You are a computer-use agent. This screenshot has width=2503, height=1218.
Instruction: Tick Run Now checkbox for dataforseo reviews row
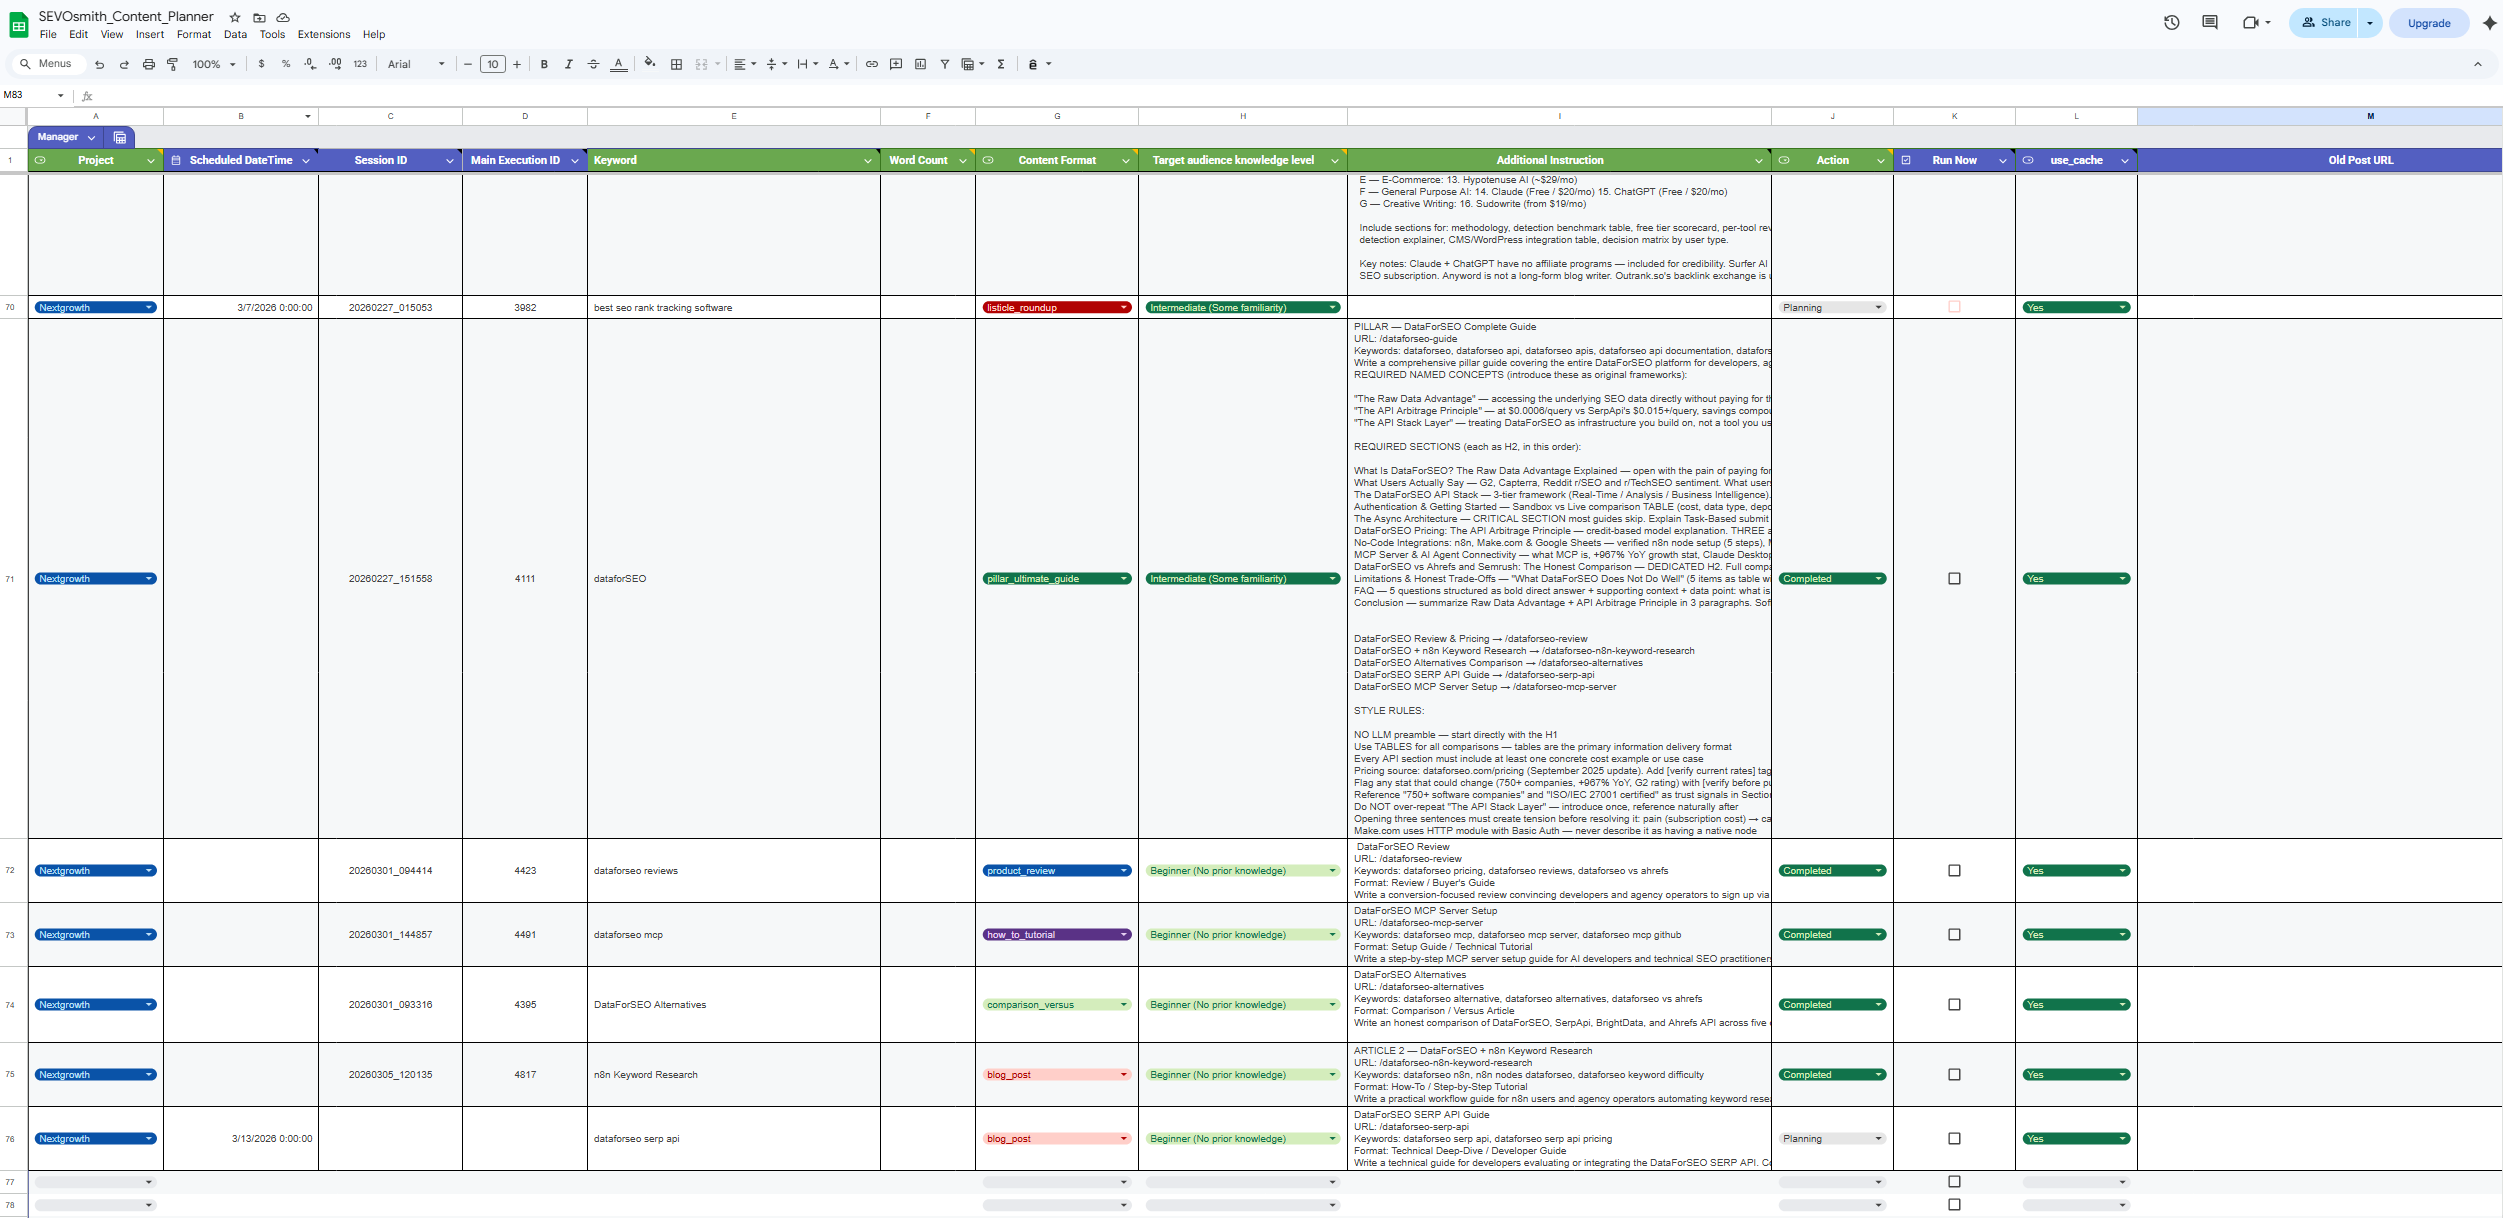[x=1954, y=871]
